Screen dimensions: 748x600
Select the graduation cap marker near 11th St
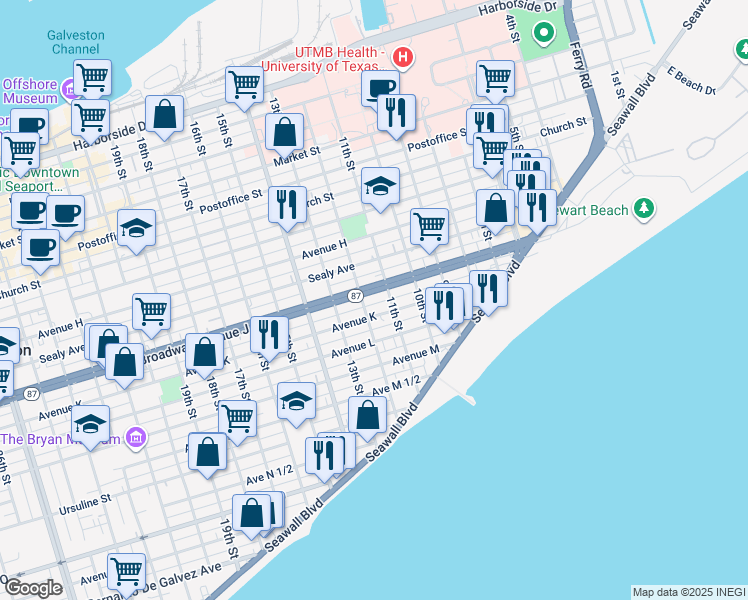[380, 186]
